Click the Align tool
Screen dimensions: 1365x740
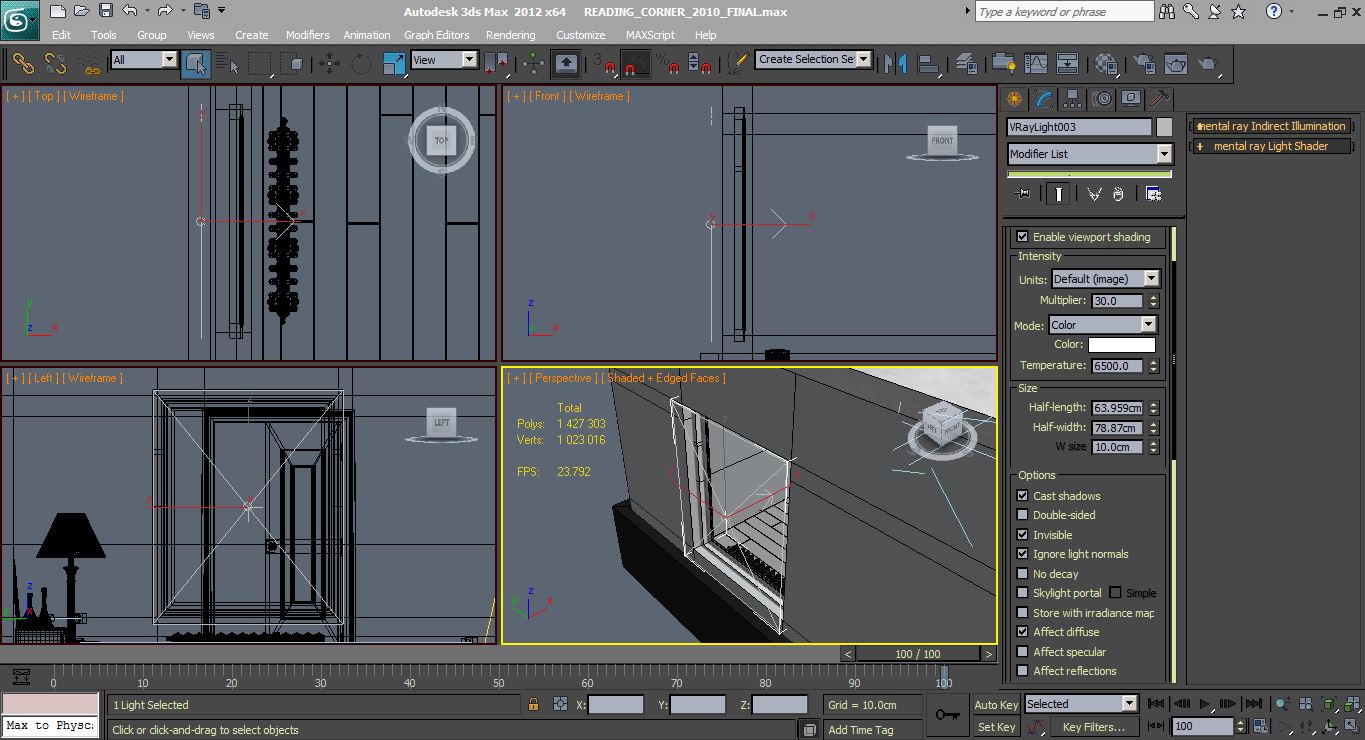click(929, 64)
